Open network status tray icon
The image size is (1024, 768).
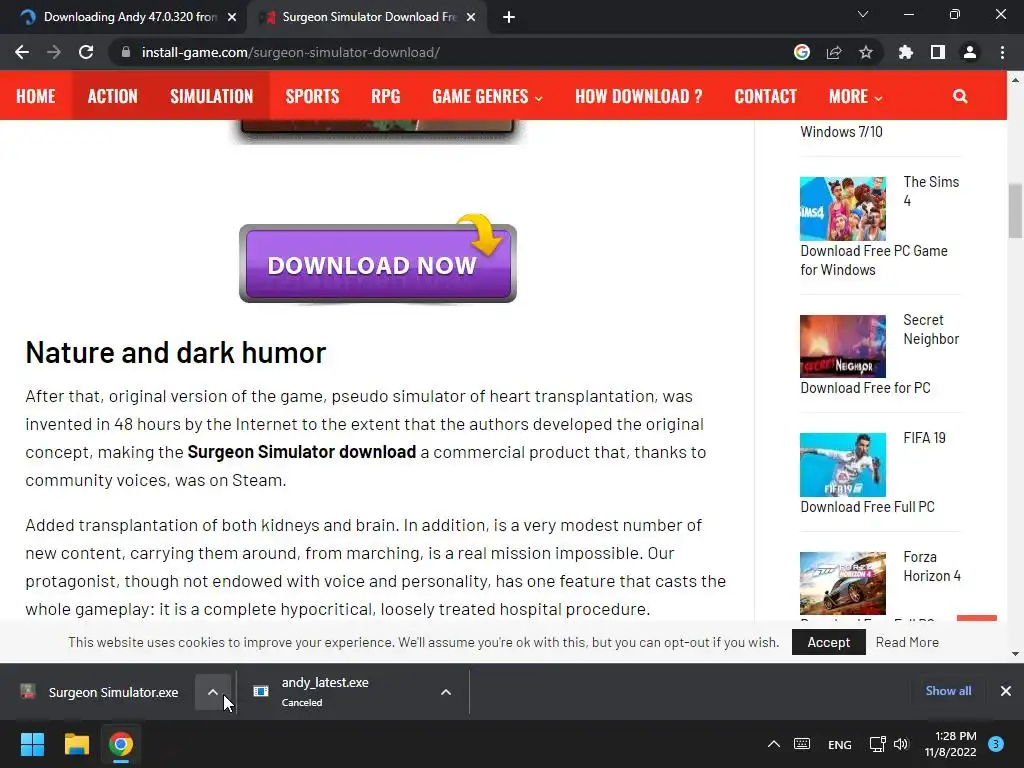[877, 744]
